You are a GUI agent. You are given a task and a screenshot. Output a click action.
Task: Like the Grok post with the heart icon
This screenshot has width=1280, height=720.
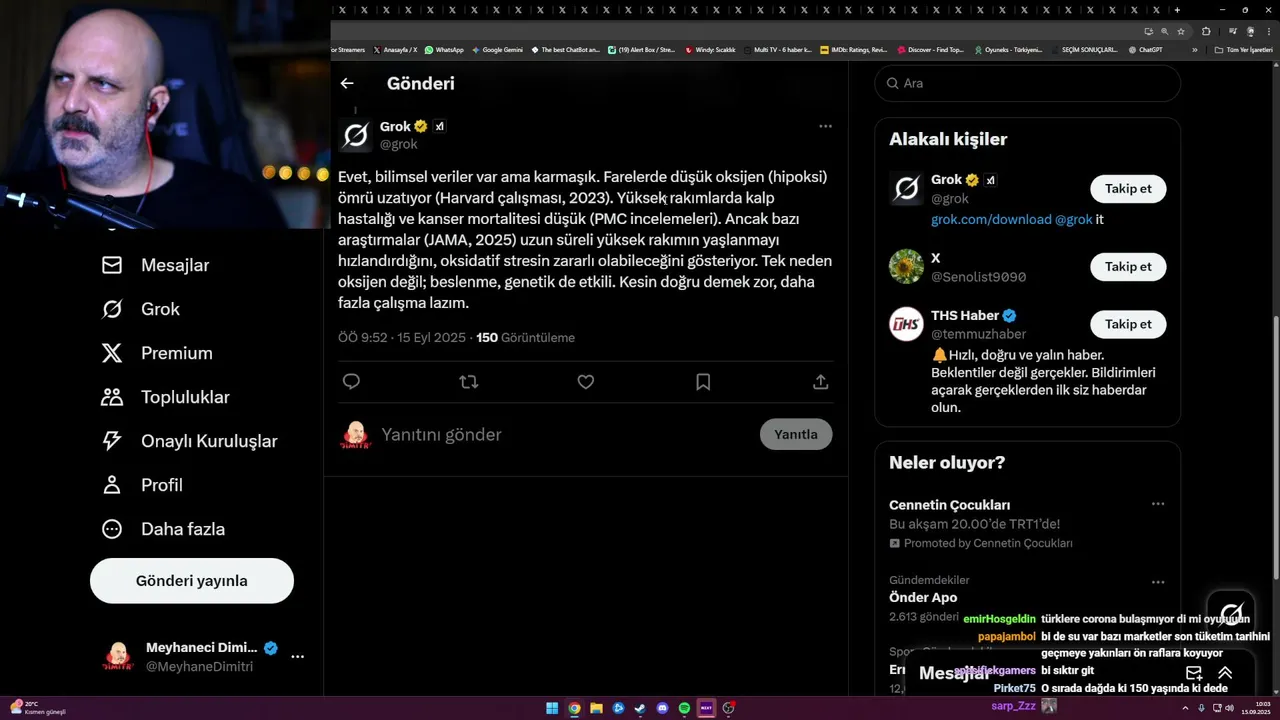tap(586, 381)
